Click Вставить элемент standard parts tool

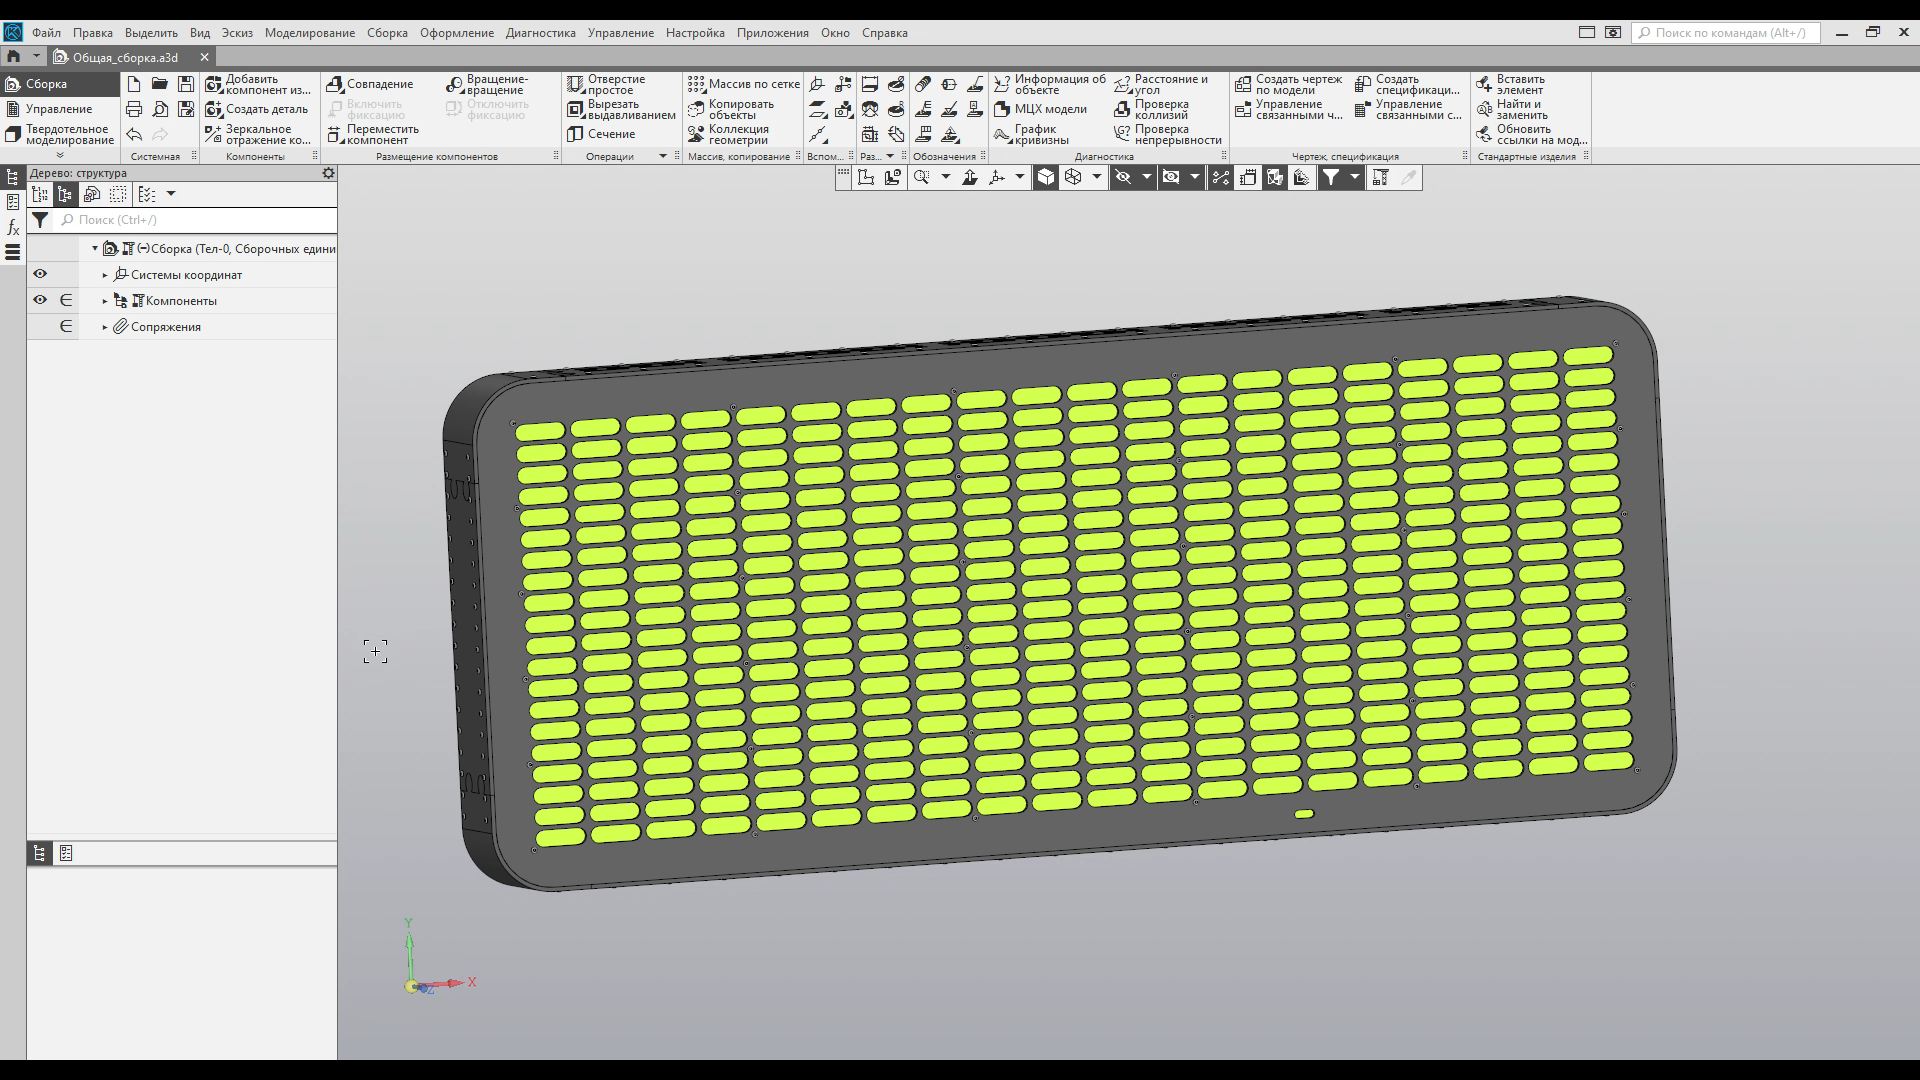click(1522, 84)
